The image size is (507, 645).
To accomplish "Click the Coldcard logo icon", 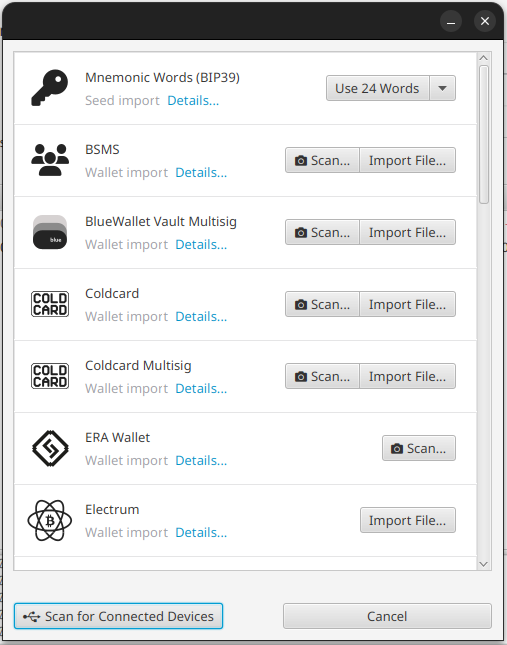I will (x=50, y=304).
